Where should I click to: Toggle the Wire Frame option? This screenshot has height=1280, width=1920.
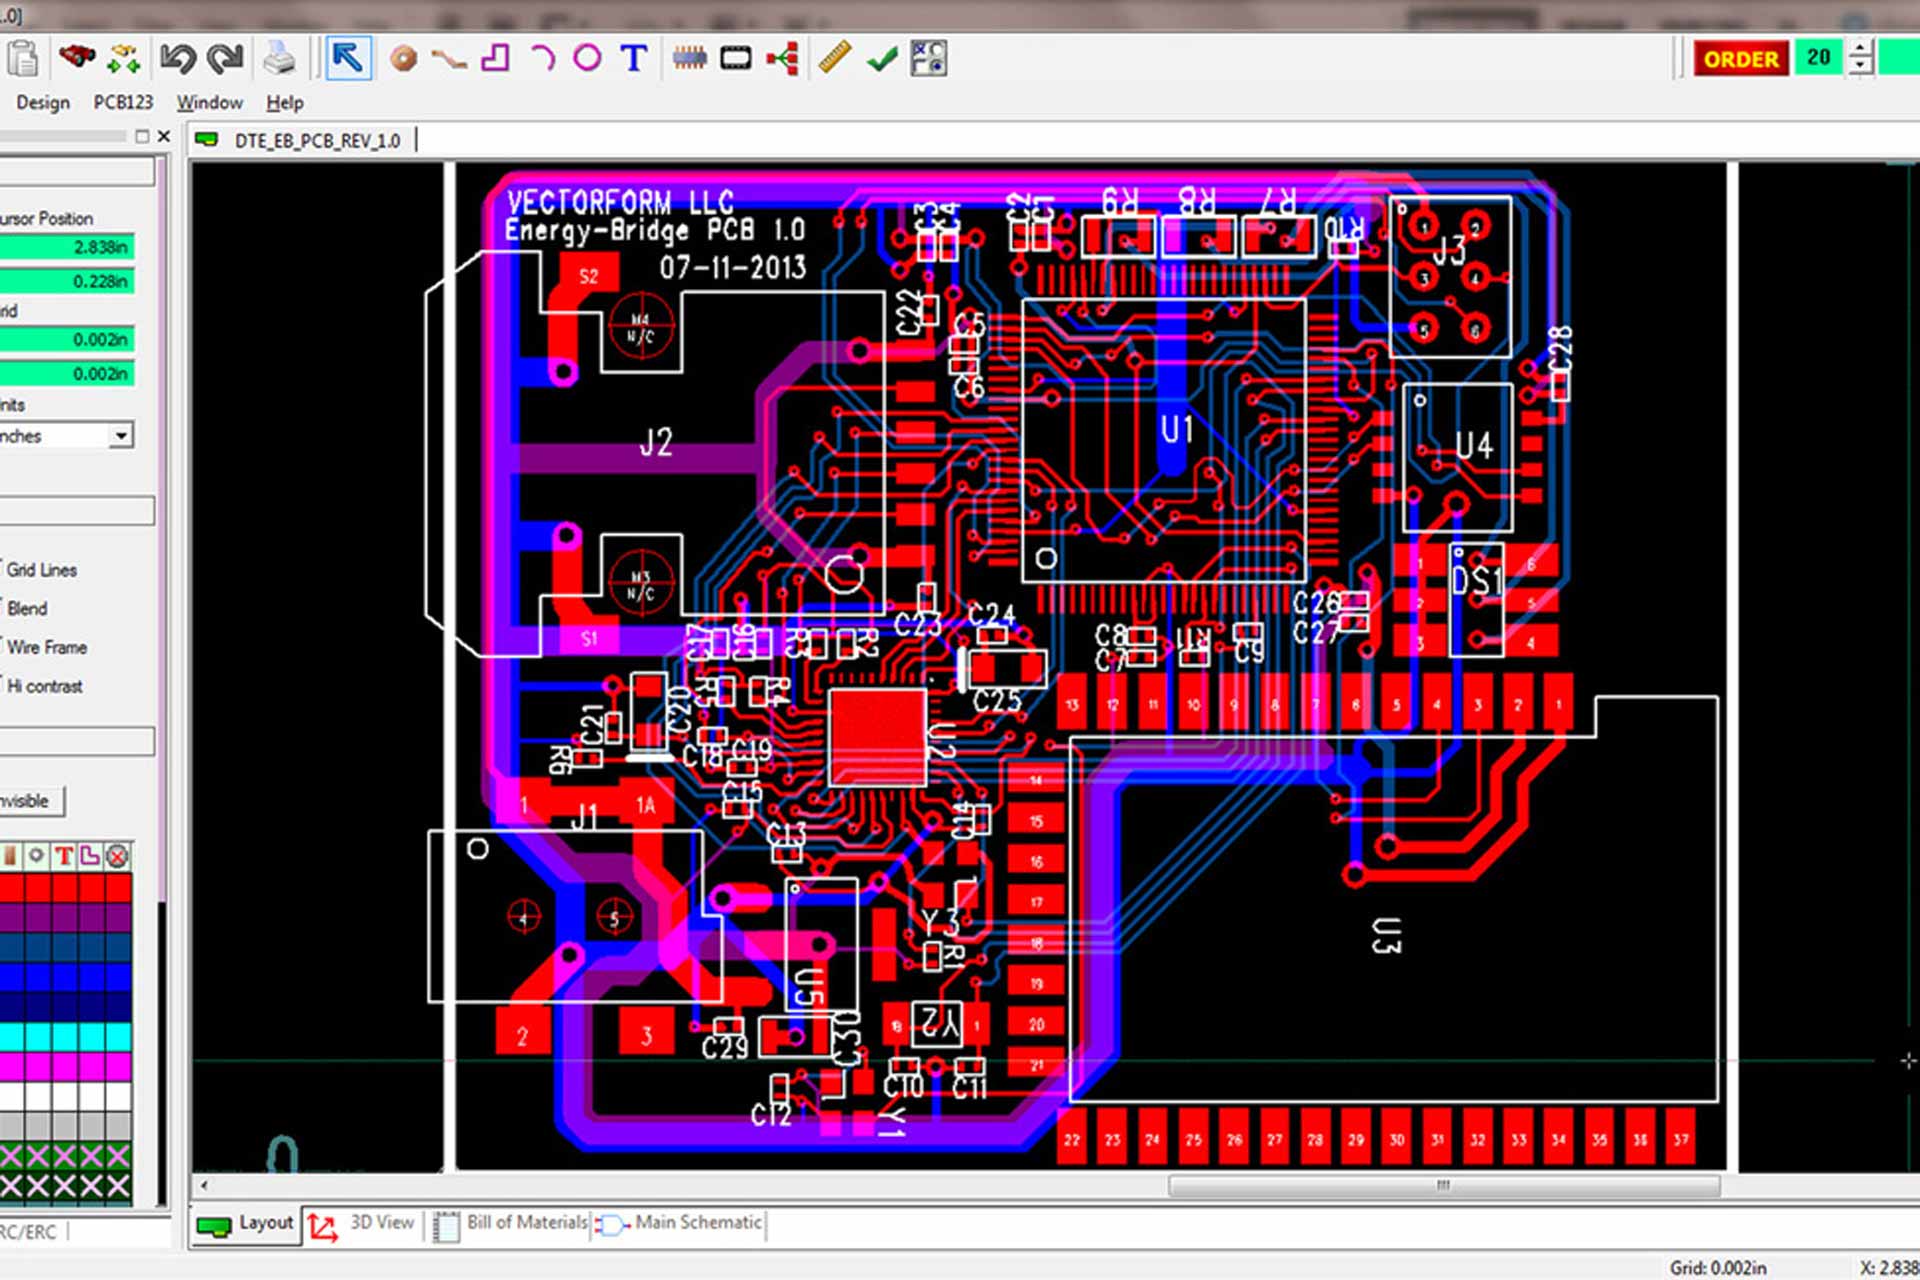tap(46, 648)
